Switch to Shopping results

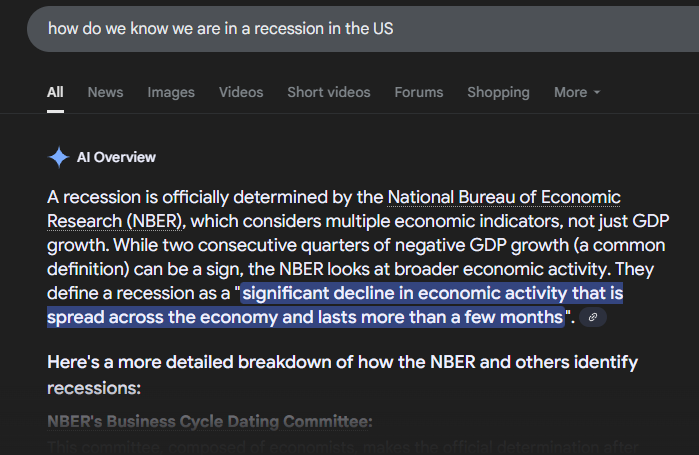click(x=498, y=92)
